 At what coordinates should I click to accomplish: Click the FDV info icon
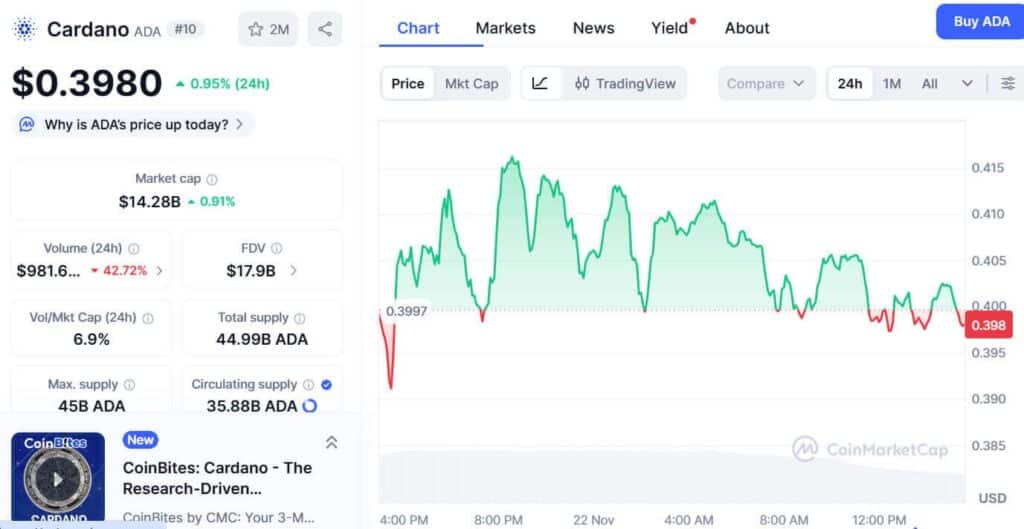(x=277, y=249)
